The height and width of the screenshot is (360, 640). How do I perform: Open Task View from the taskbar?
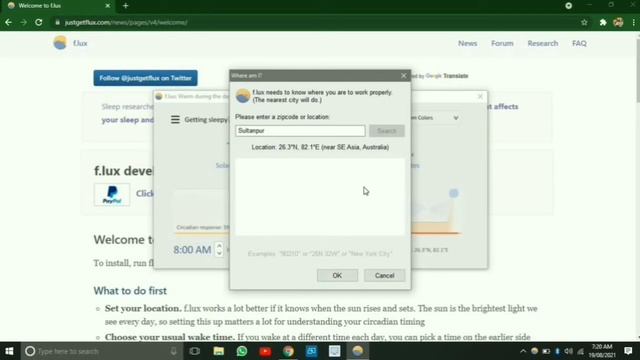[195, 351]
